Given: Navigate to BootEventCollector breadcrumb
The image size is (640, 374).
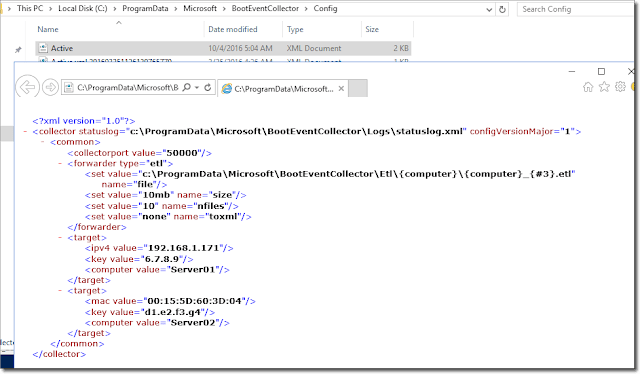Looking at the screenshot, I should [265, 8].
